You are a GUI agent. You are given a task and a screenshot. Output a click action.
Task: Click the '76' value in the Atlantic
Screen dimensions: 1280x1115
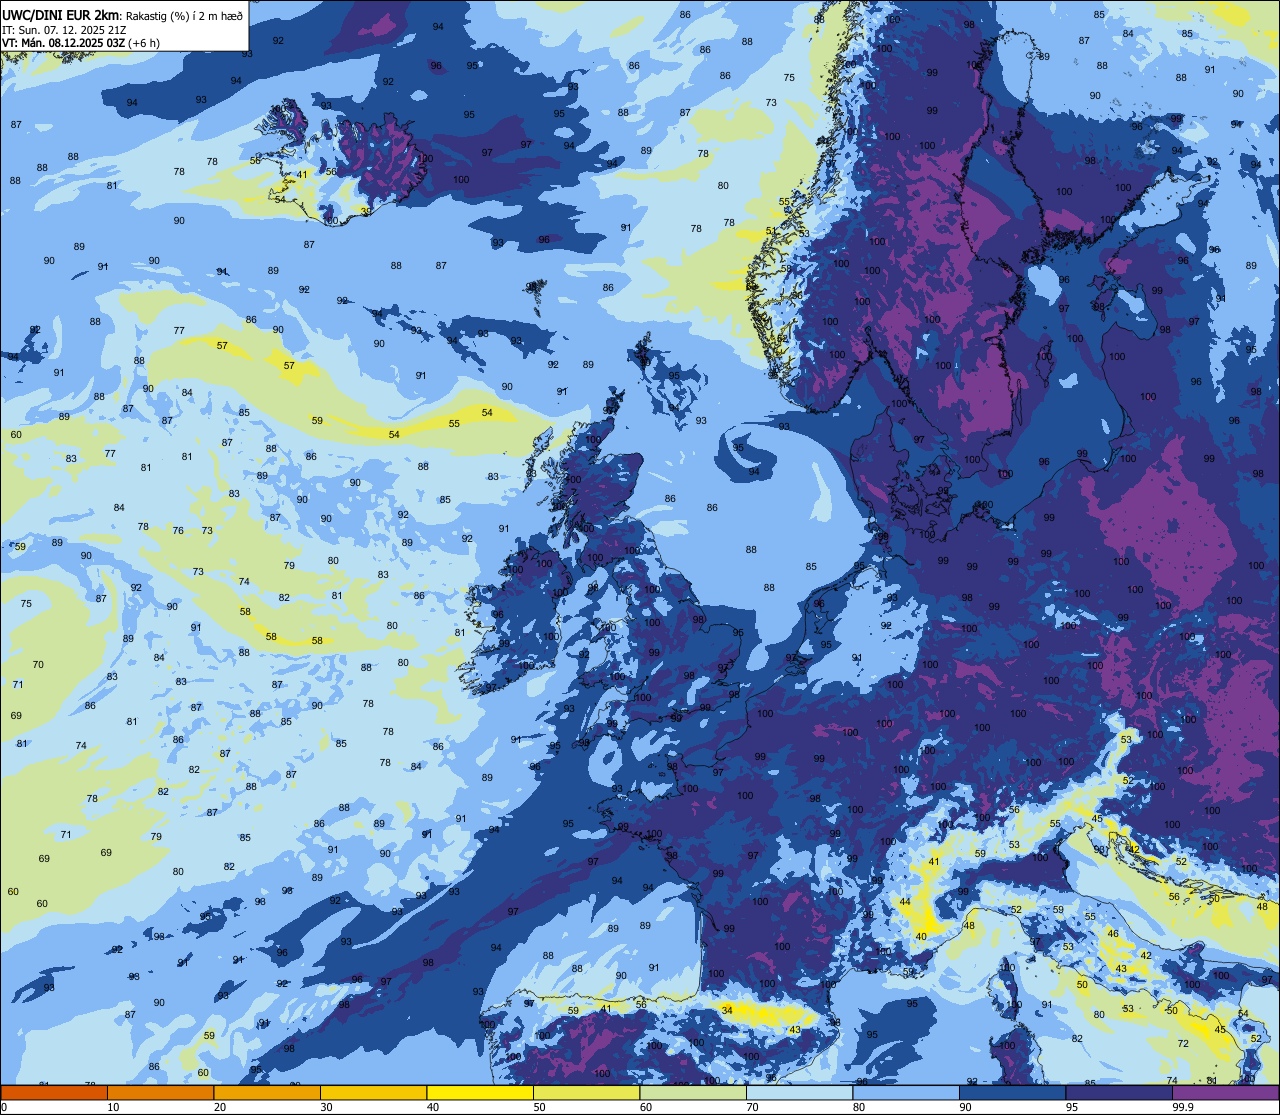click(x=178, y=531)
